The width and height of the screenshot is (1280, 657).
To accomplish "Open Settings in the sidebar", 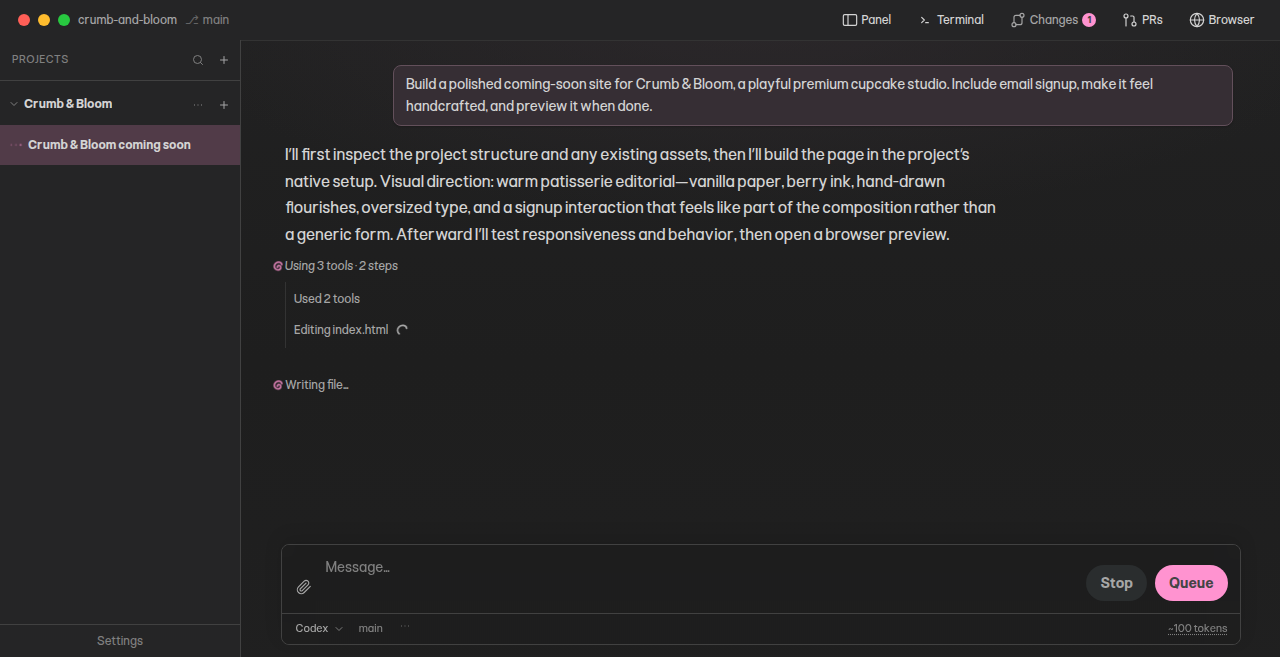I will click(120, 641).
